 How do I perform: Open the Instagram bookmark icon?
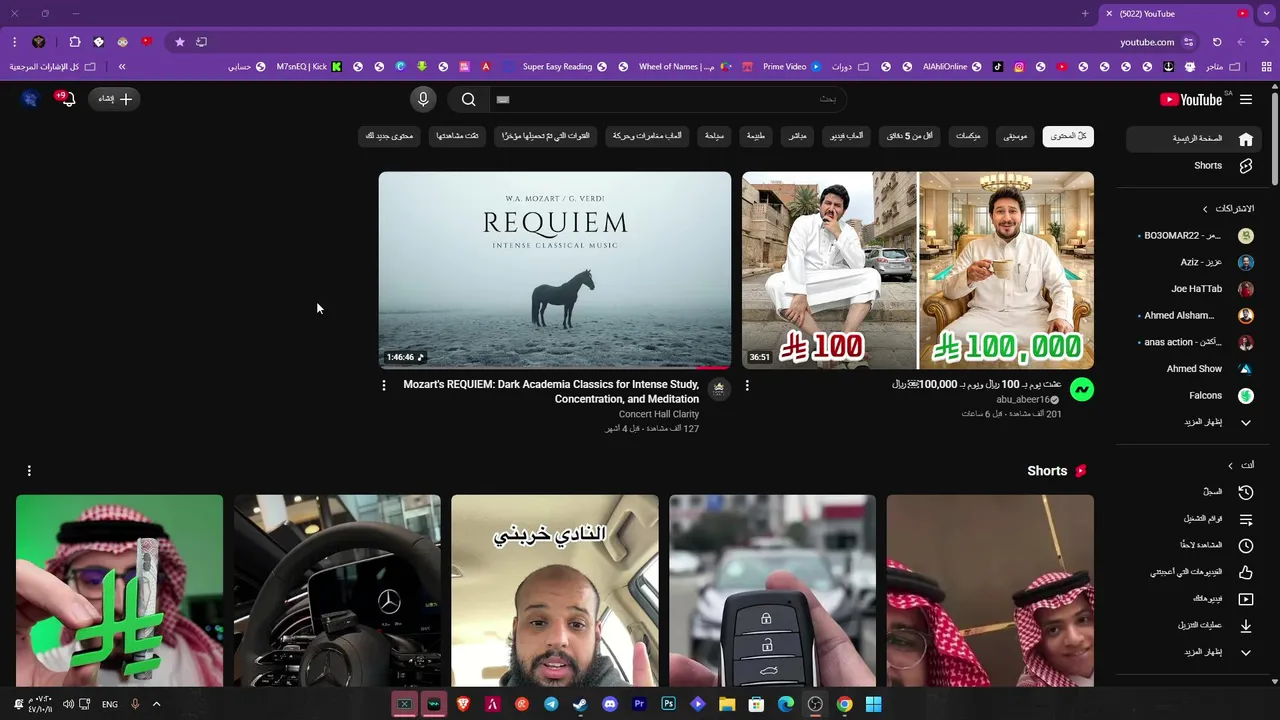click(1019, 67)
